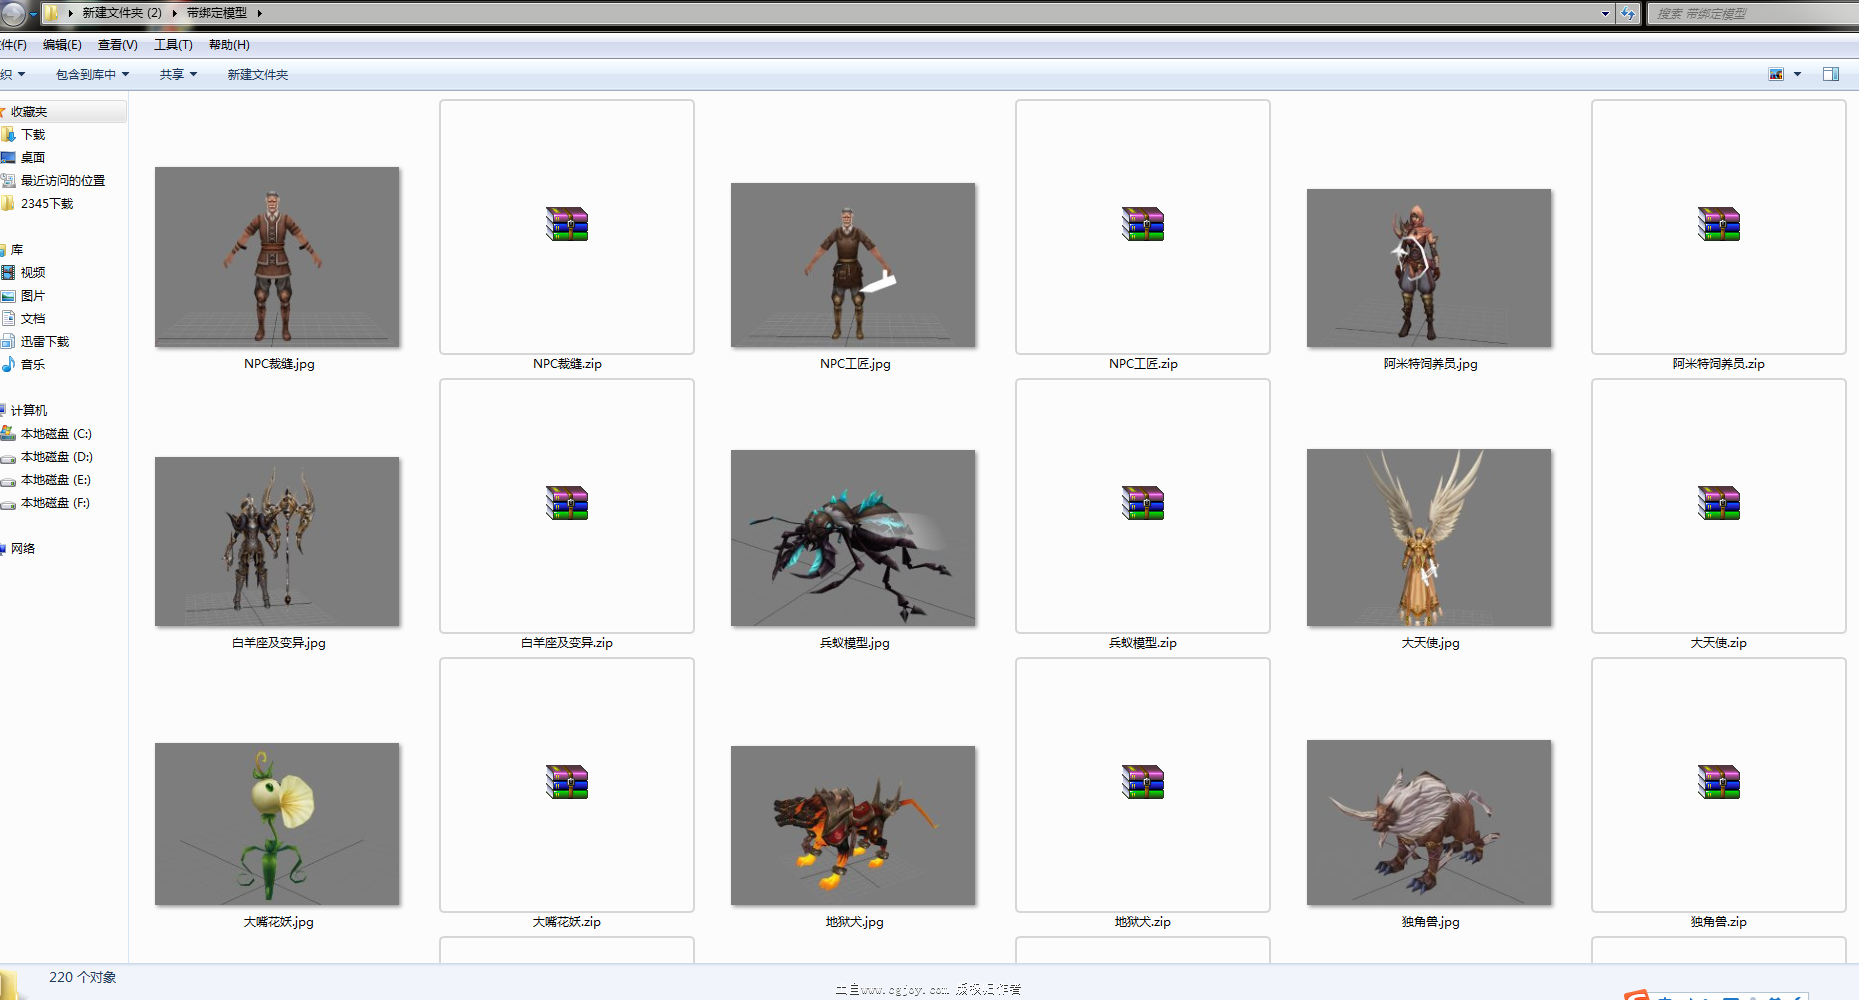Refresh the folder with the refresh button
Image resolution: width=1859 pixels, height=1000 pixels.
coord(1628,14)
